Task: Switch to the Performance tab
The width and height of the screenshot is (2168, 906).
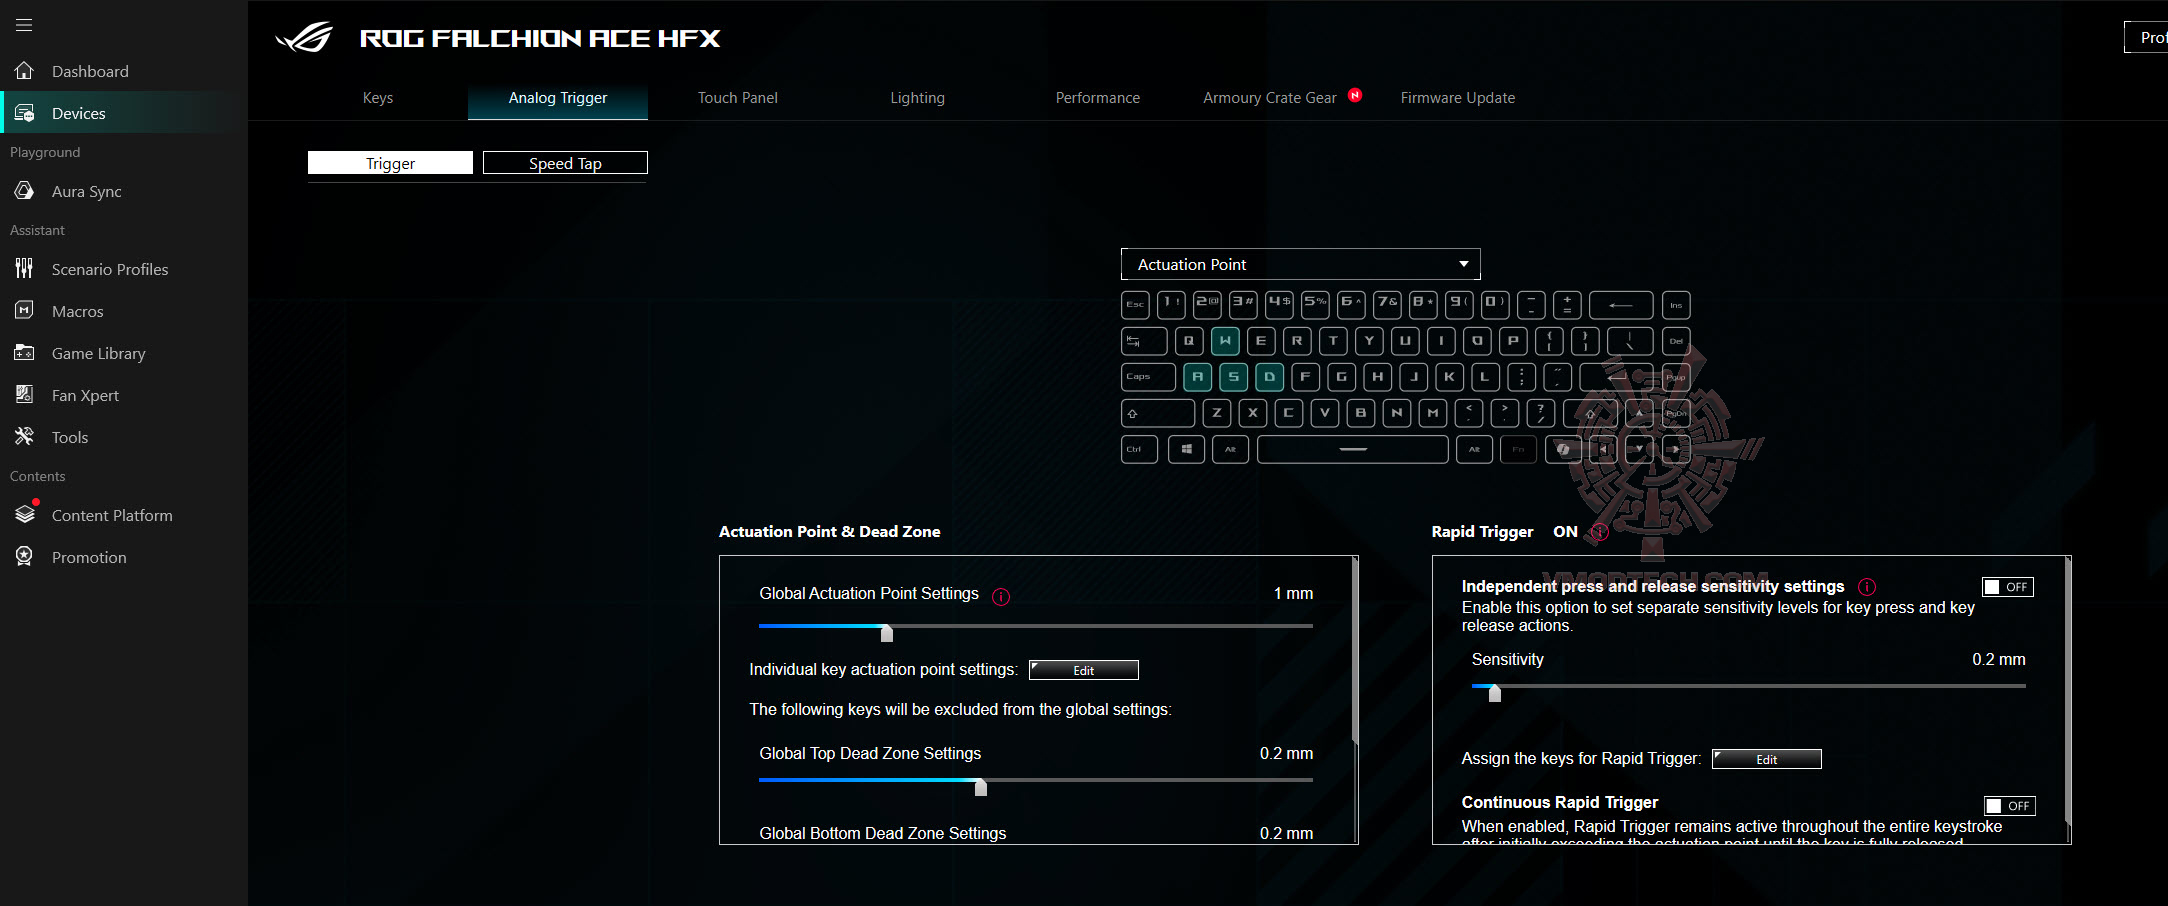Action: click(x=1098, y=98)
